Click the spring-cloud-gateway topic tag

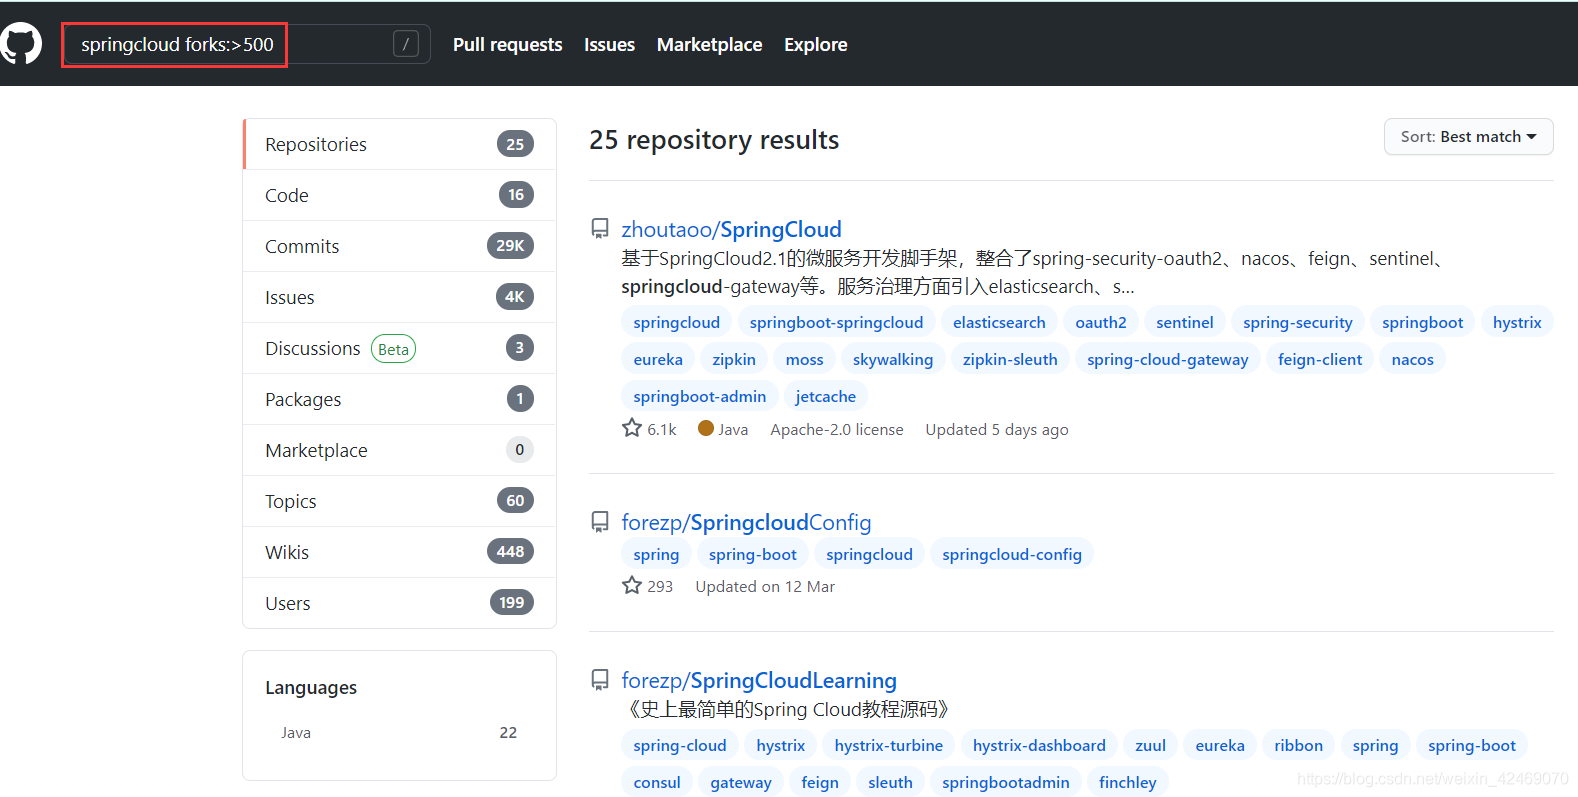tap(1168, 359)
